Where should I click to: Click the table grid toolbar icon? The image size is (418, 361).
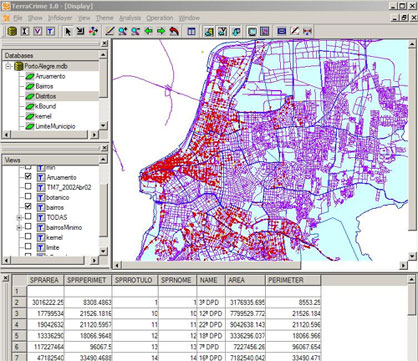click(191, 31)
